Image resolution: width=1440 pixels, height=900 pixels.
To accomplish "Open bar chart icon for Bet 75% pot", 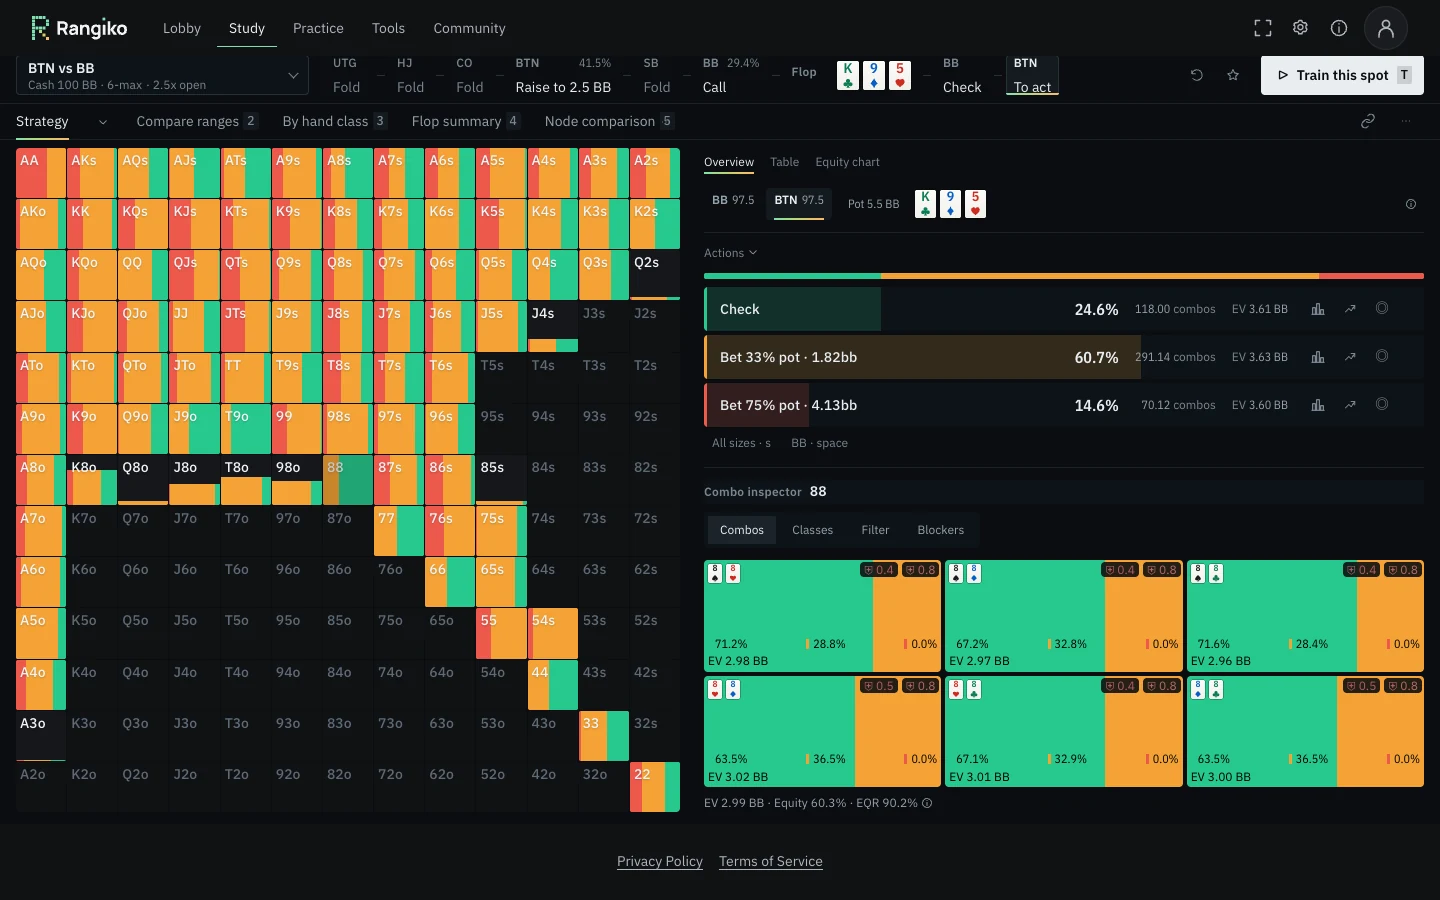I will 1318,405.
